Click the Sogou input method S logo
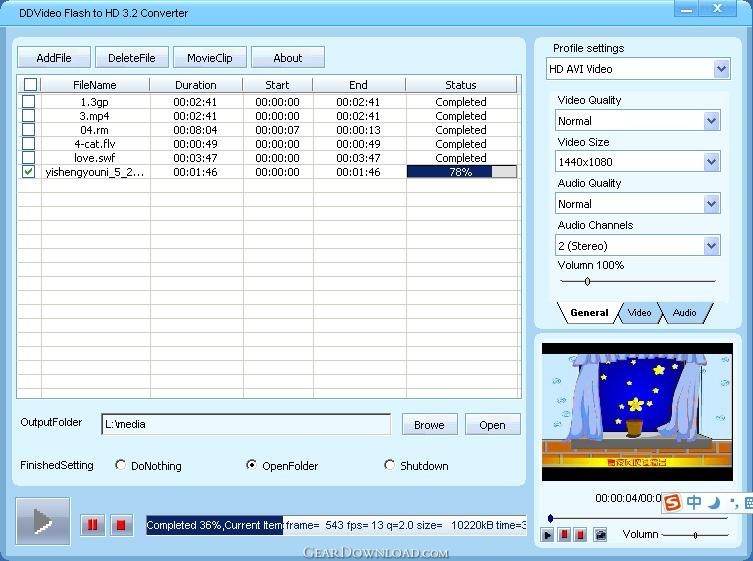753x561 pixels. pos(672,503)
